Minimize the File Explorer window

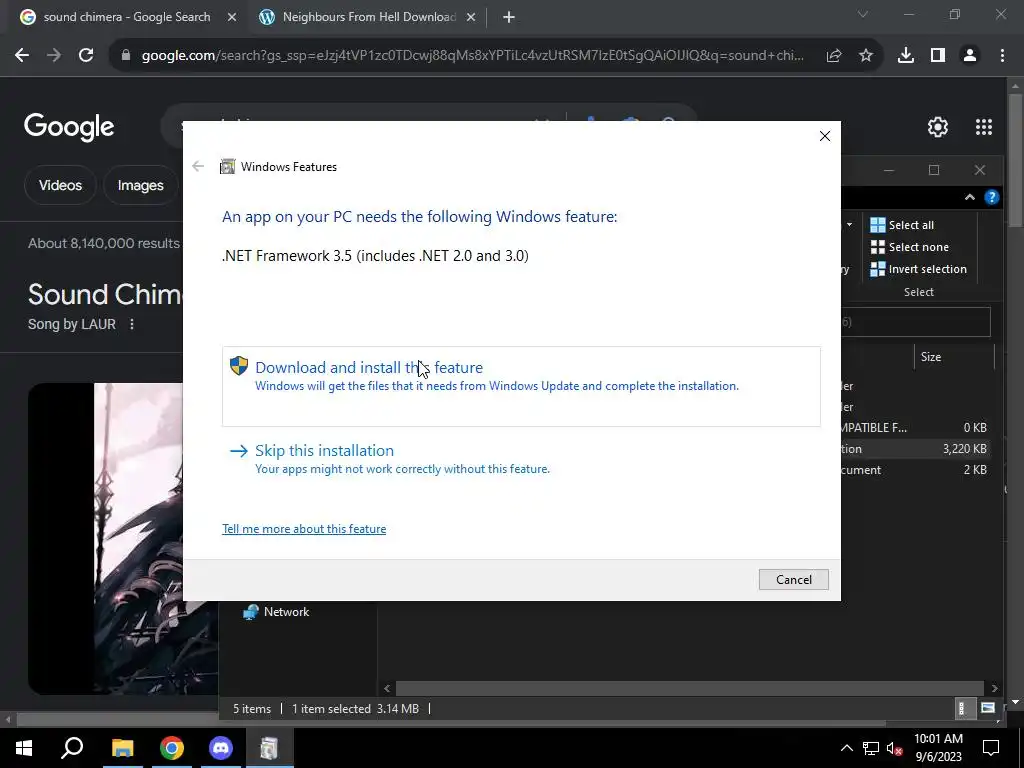[889, 170]
